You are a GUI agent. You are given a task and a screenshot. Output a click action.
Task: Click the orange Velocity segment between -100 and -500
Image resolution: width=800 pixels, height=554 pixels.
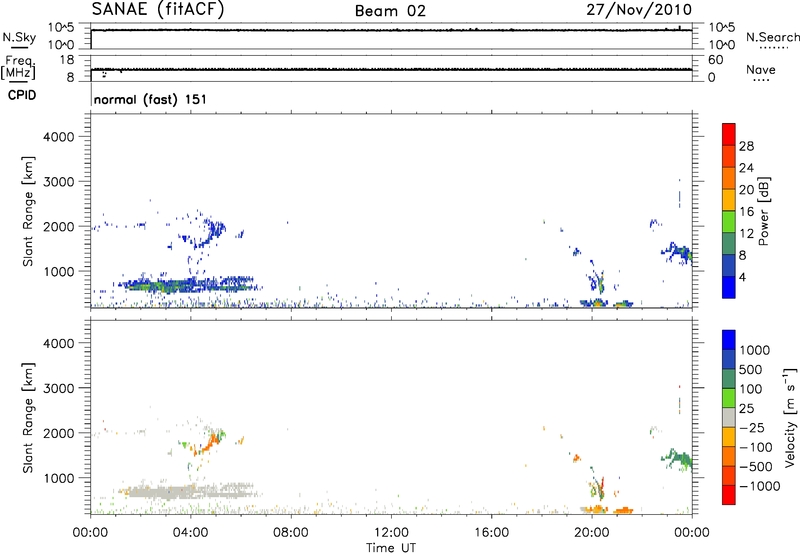tap(729, 456)
